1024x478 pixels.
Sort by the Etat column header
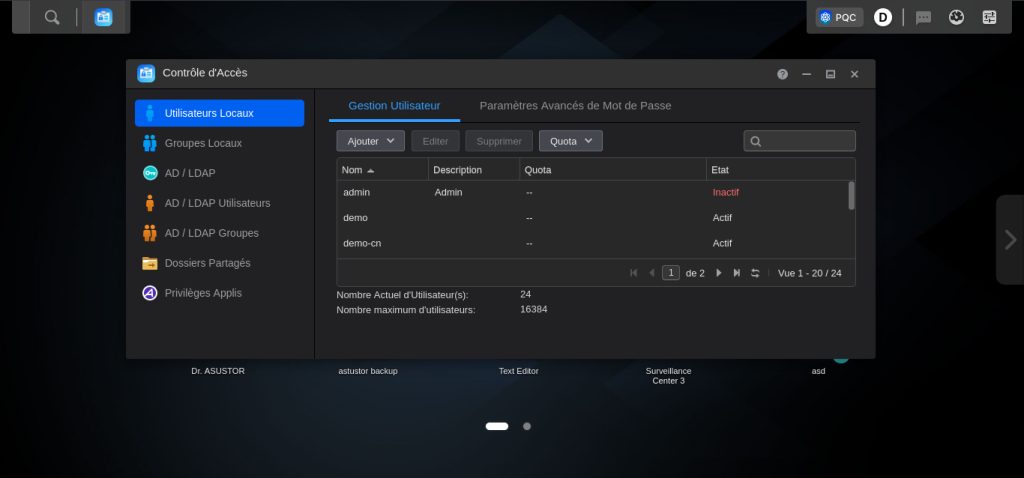click(780, 170)
